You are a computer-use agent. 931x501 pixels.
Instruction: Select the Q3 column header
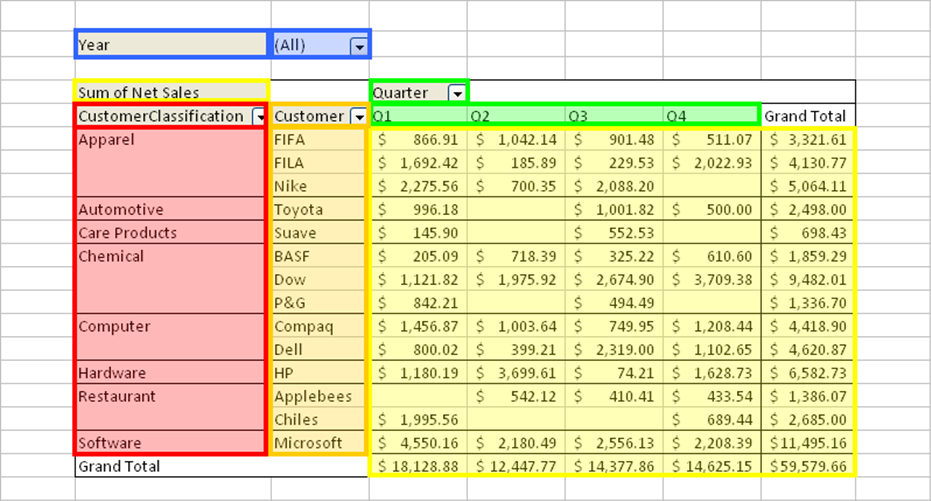613,116
